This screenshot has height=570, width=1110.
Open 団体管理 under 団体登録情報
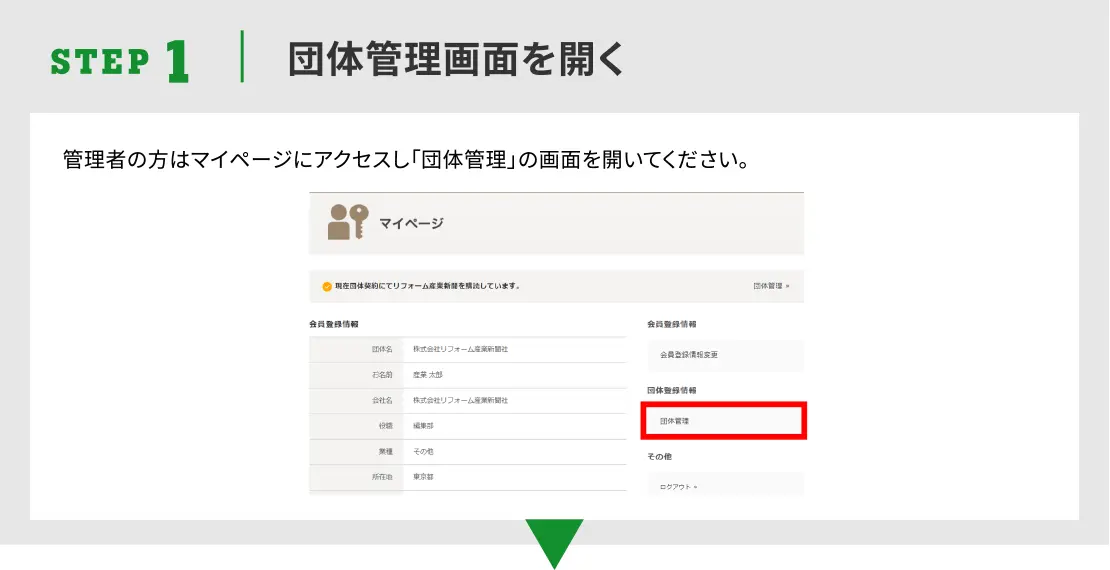click(723, 421)
